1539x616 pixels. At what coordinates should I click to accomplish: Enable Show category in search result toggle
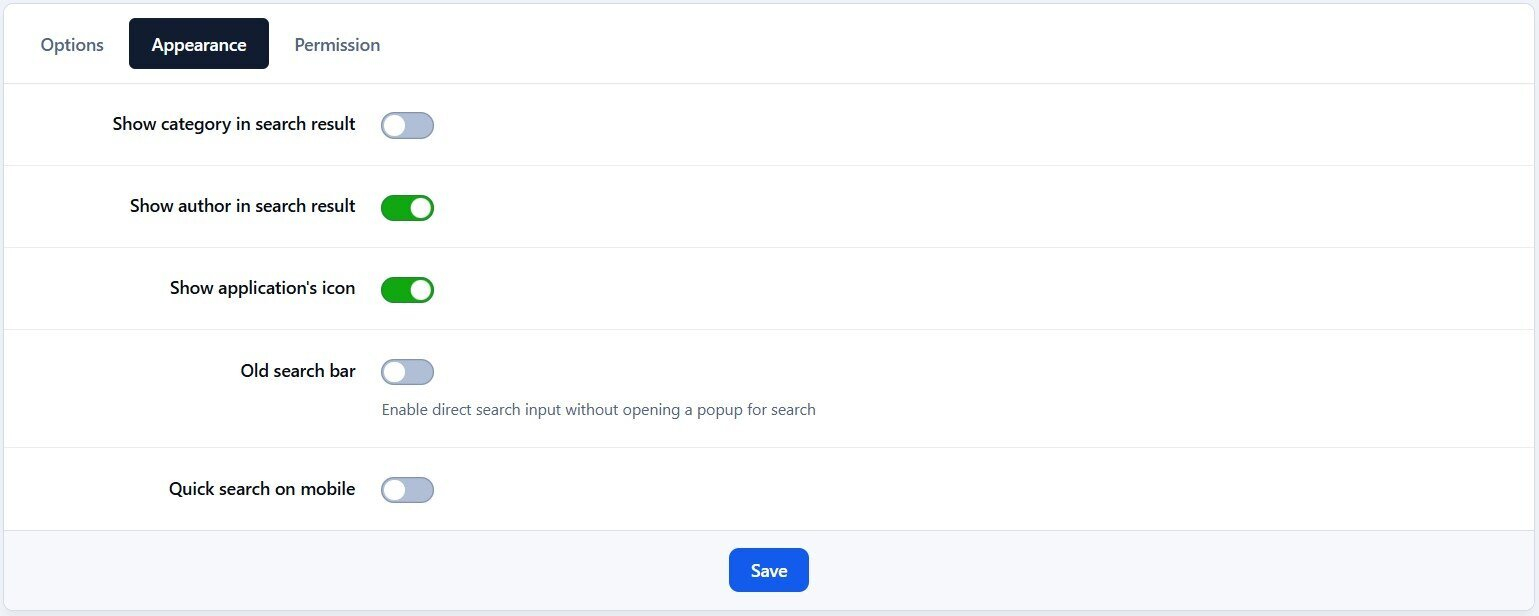pos(407,125)
